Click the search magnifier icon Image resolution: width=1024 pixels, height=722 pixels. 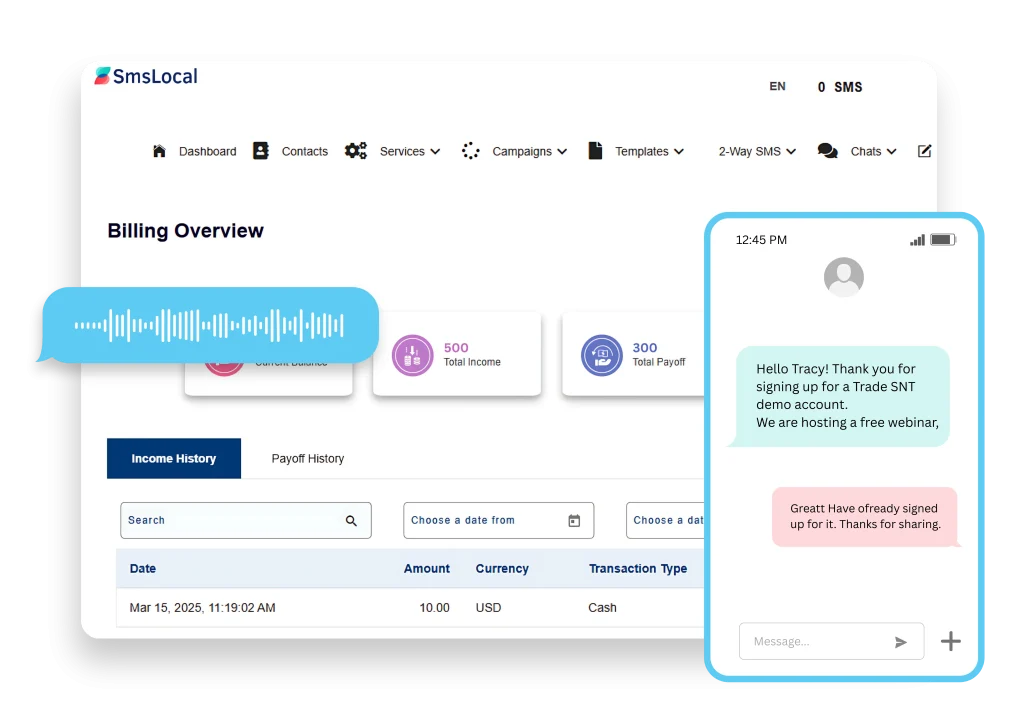click(x=351, y=521)
